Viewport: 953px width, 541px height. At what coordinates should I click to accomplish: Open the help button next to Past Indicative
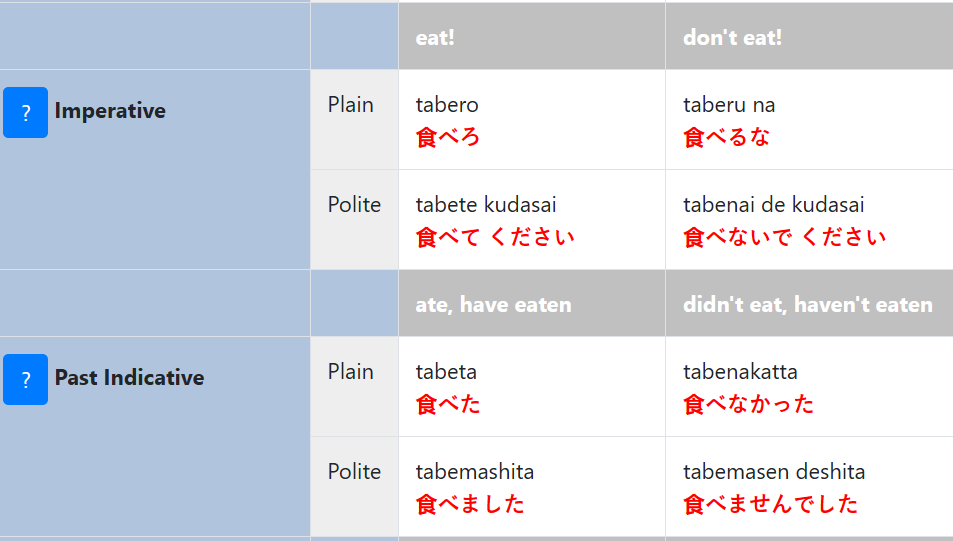coord(25,379)
